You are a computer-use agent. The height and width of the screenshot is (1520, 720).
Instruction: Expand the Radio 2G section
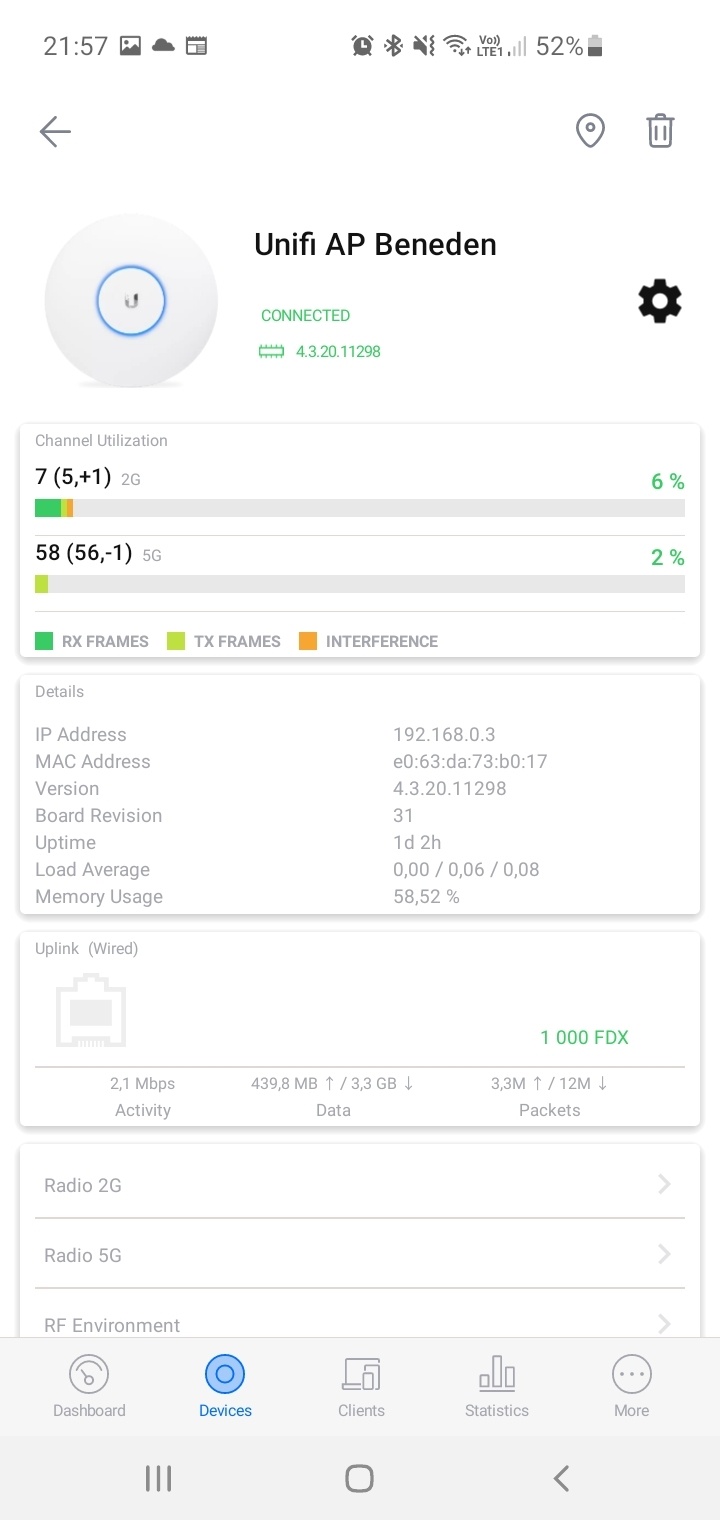[360, 1185]
